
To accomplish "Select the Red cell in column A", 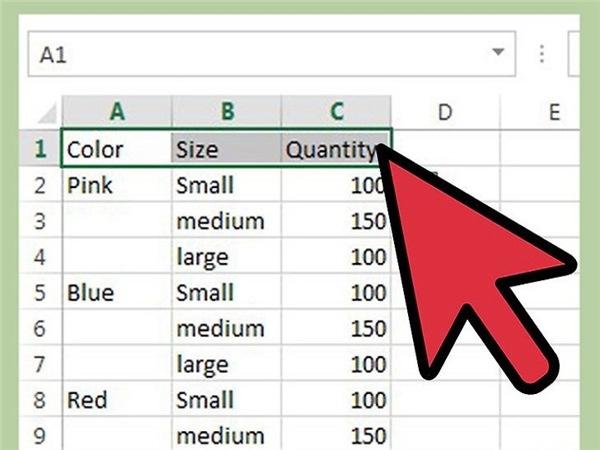I will point(117,399).
